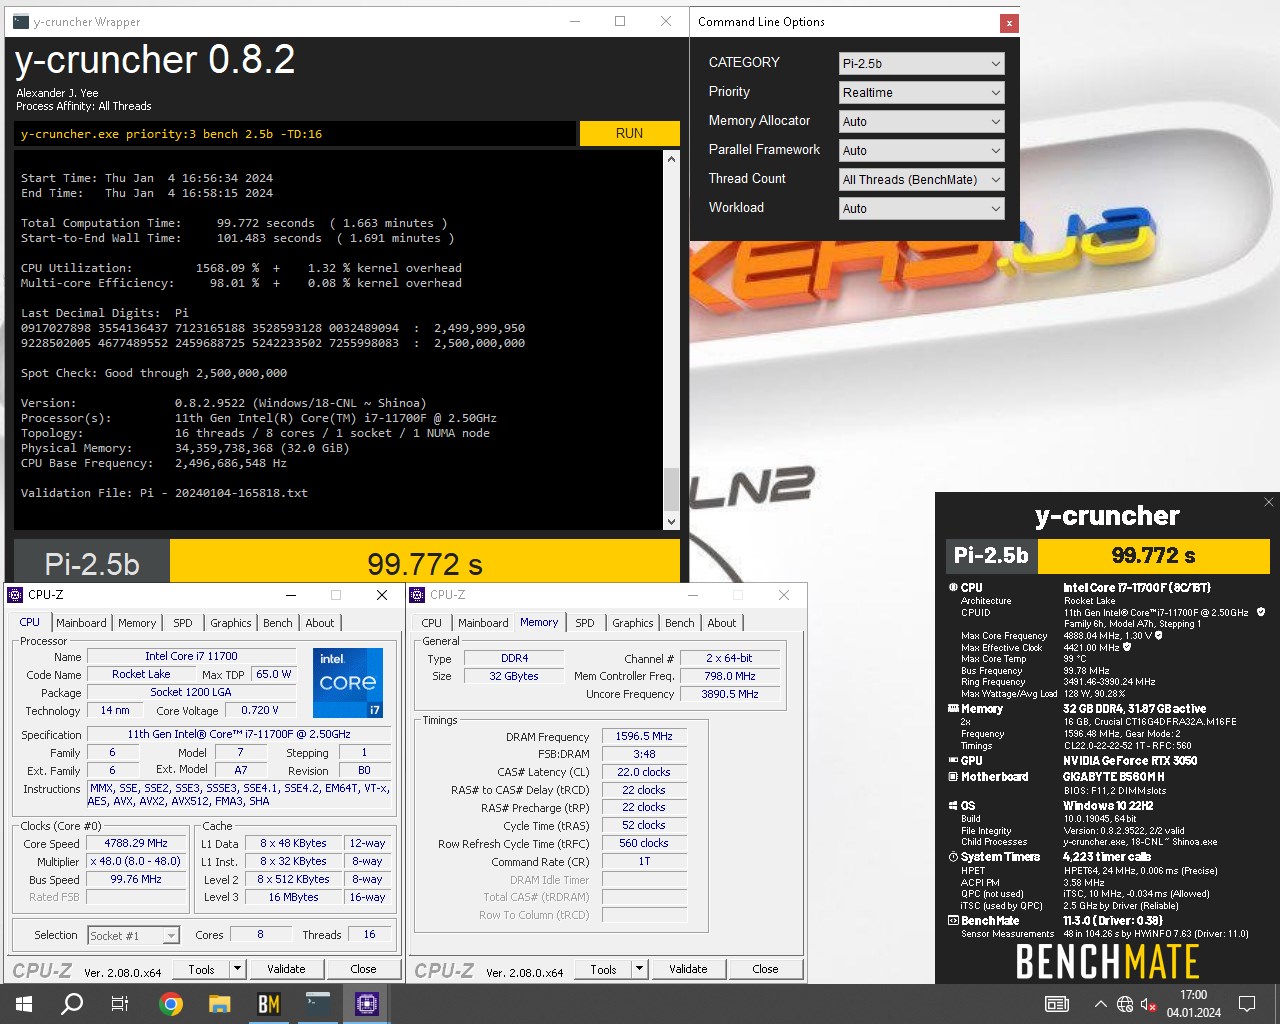Expand the Parallel Framework dropdown
Image resolution: width=1280 pixels, height=1024 pixels.
[921, 150]
